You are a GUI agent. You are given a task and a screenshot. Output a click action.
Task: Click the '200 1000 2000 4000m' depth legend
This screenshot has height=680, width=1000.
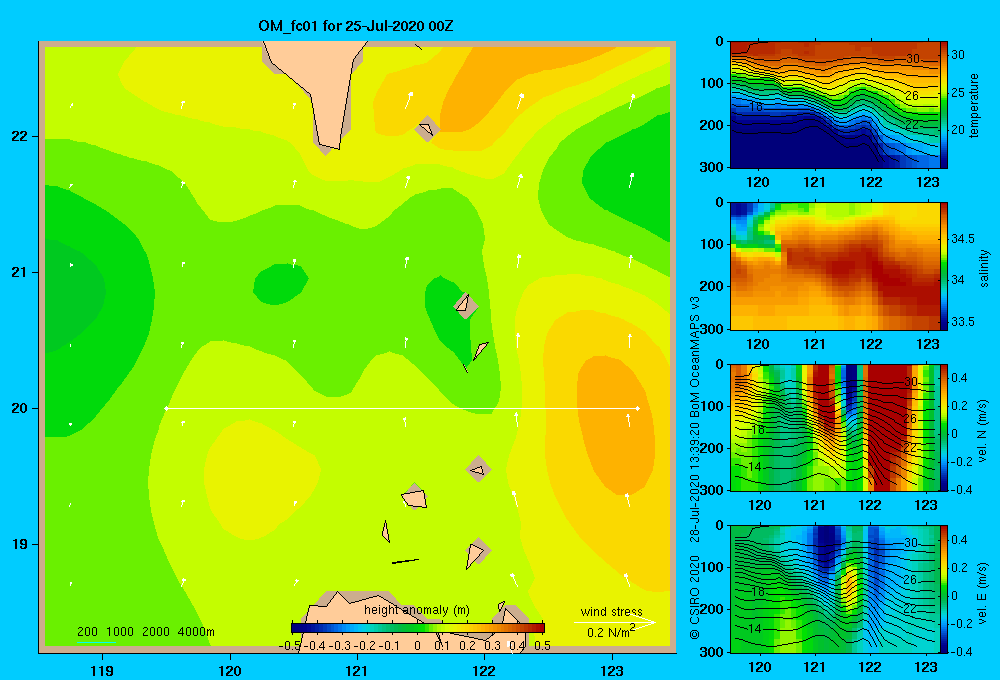pyautogui.click(x=145, y=632)
